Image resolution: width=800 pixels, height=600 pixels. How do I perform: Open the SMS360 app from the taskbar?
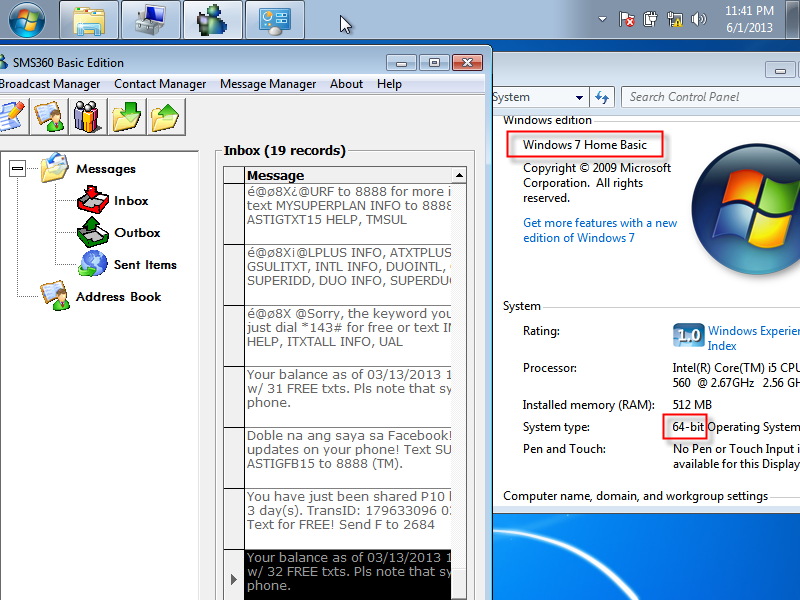[211, 19]
